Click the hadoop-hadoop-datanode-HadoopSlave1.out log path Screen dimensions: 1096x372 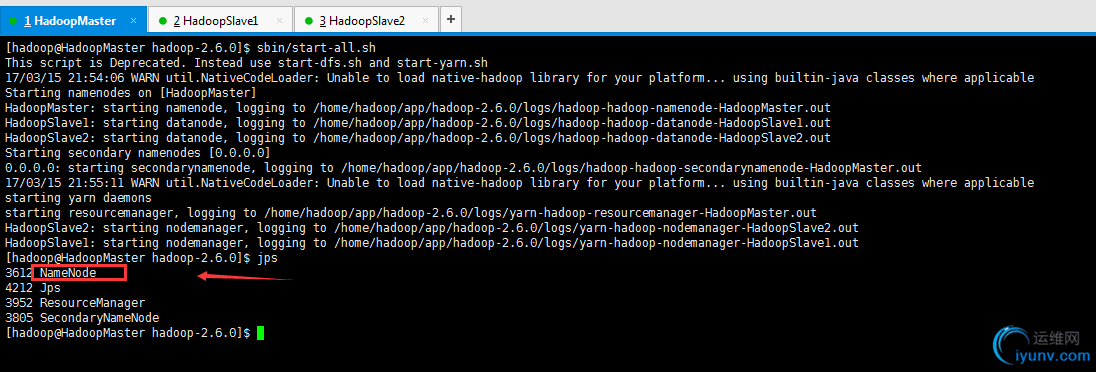tap(572, 123)
